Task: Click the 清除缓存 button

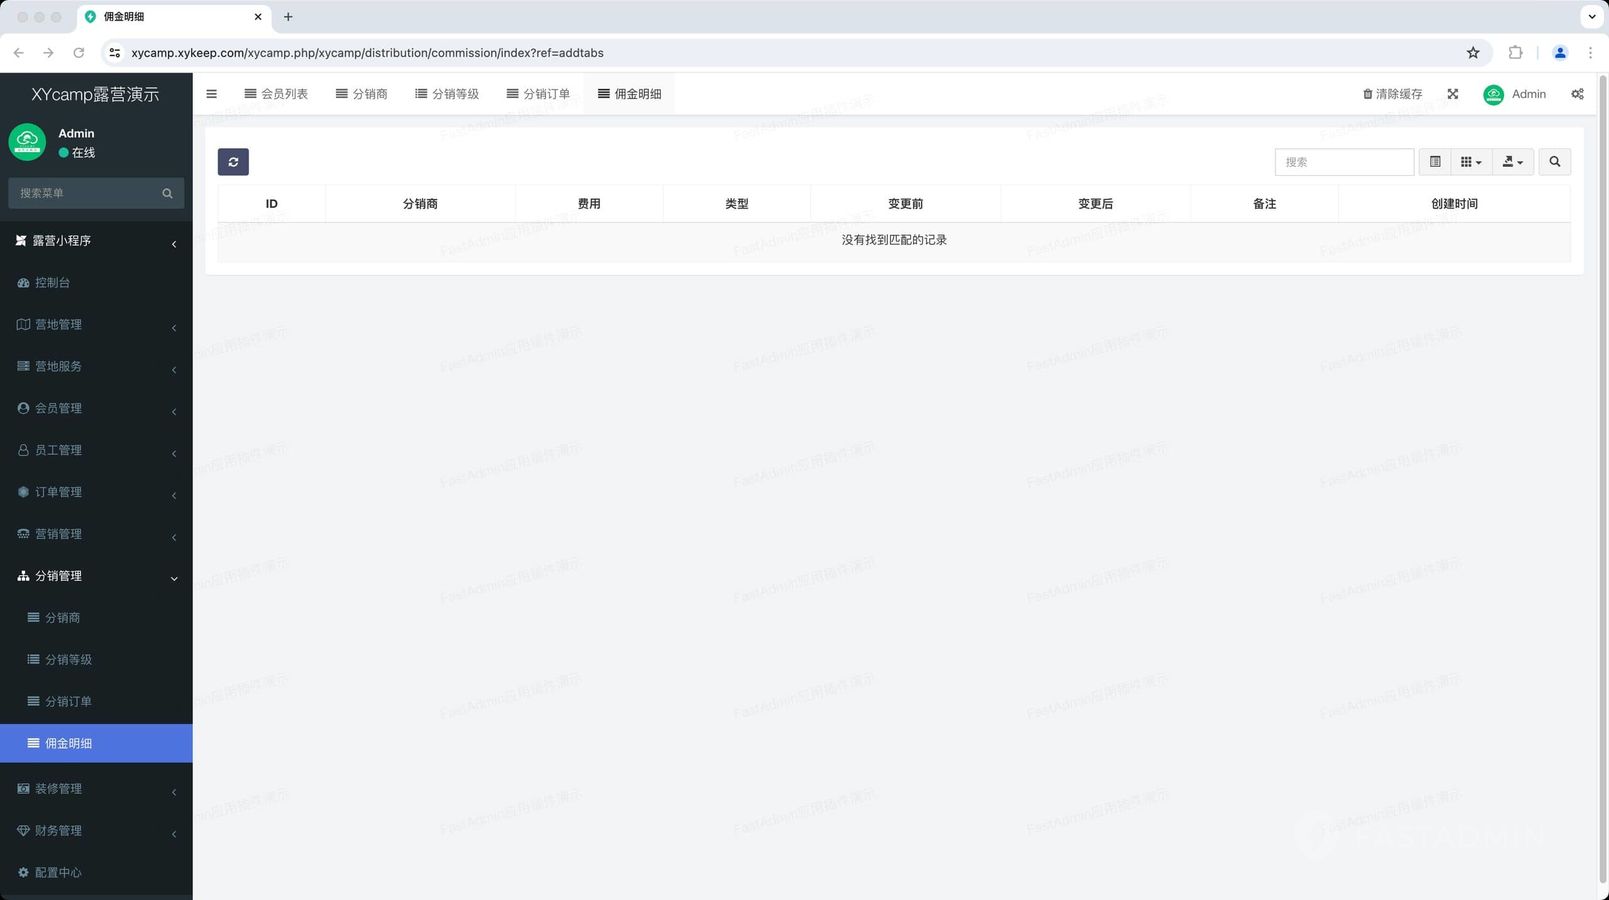Action: coord(1392,94)
